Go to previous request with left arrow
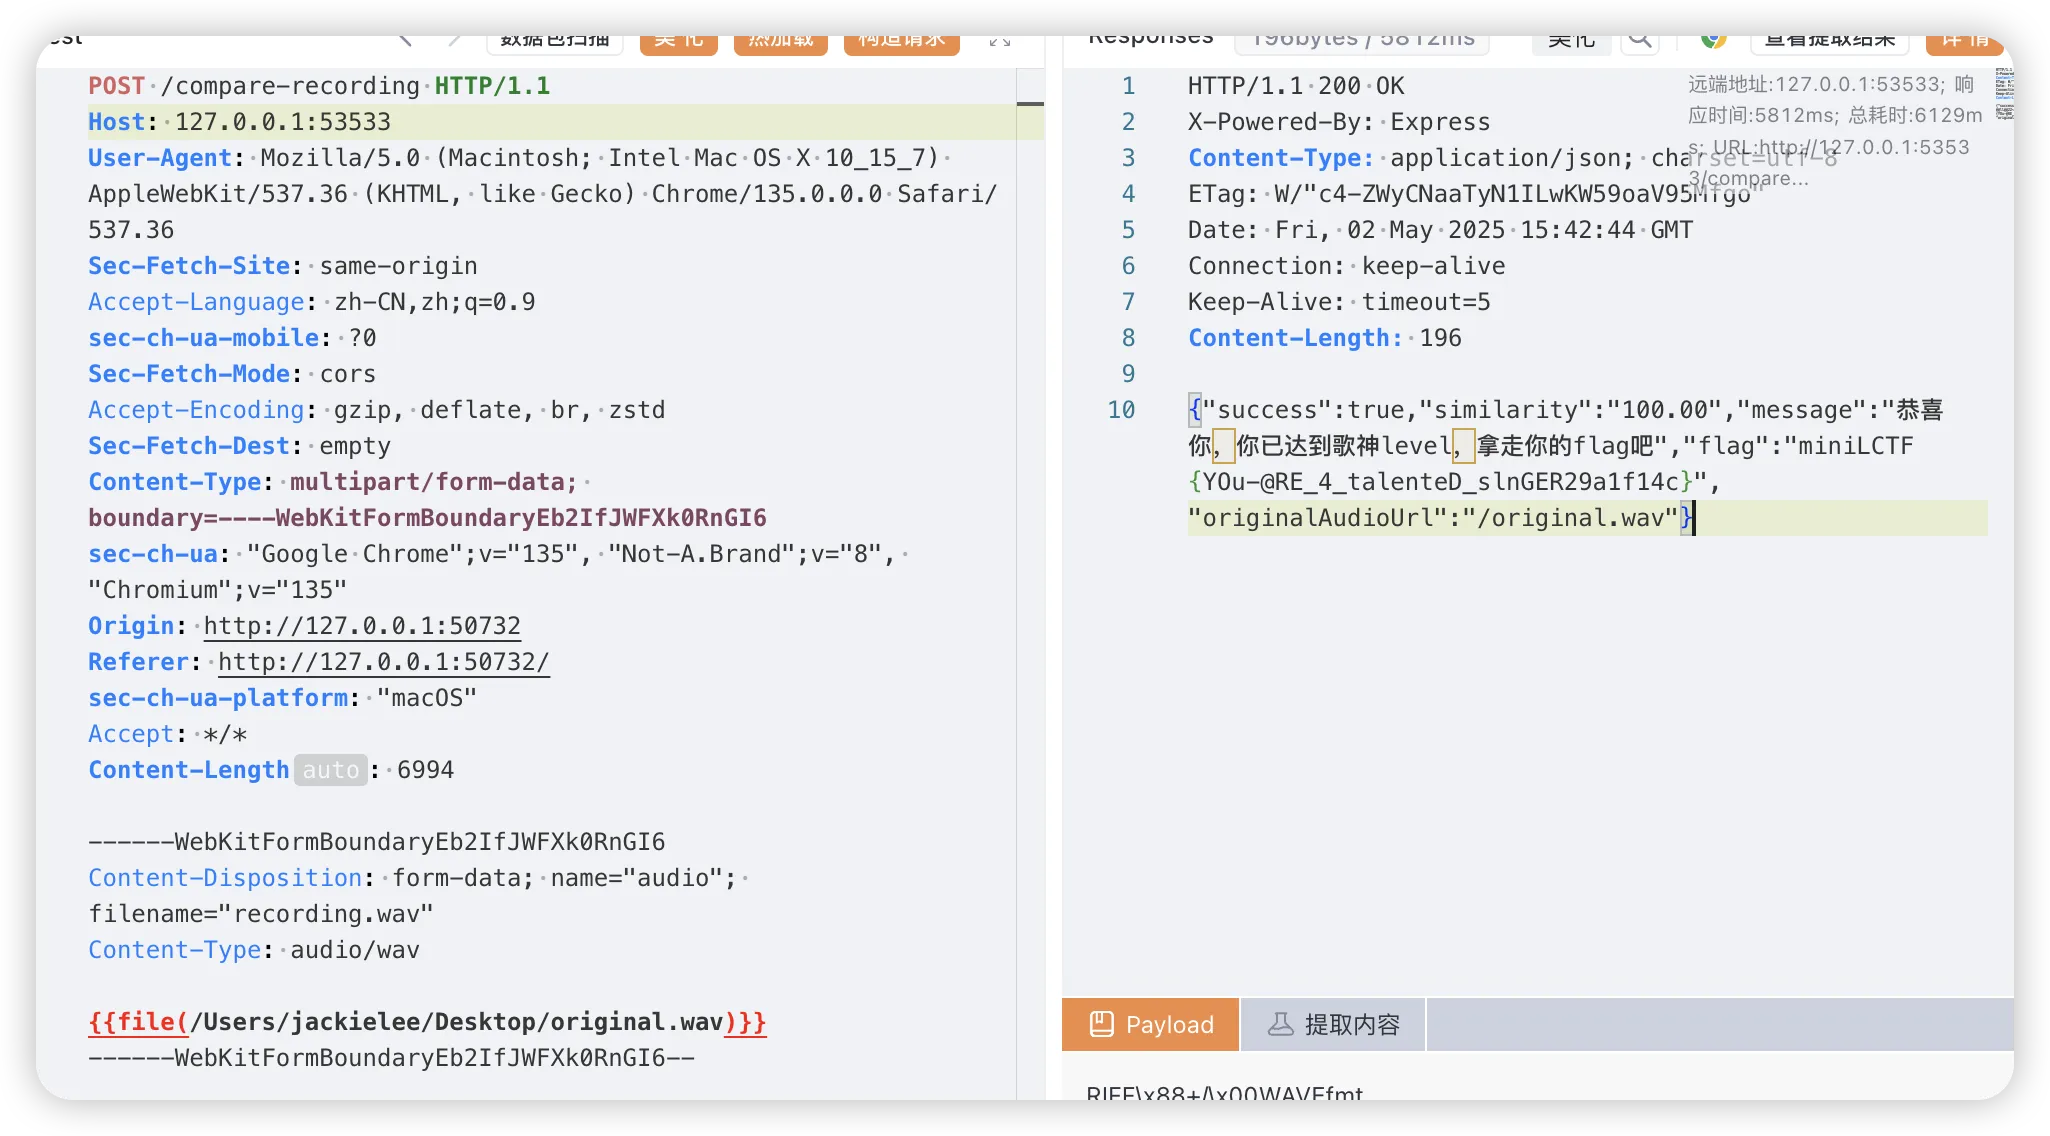This screenshot has width=2050, height=1136. 405,40
